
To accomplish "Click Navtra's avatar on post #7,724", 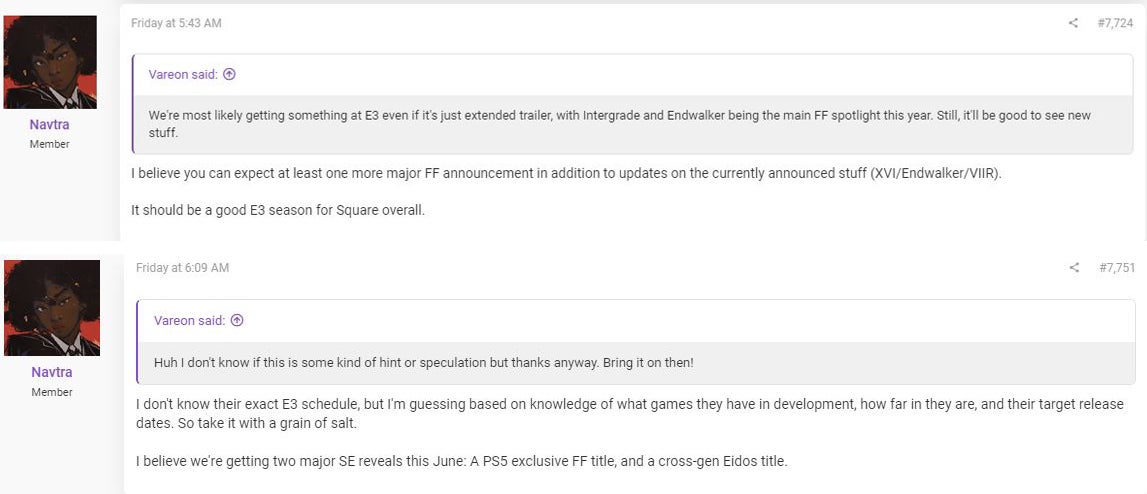I will [x=50, y=62].
